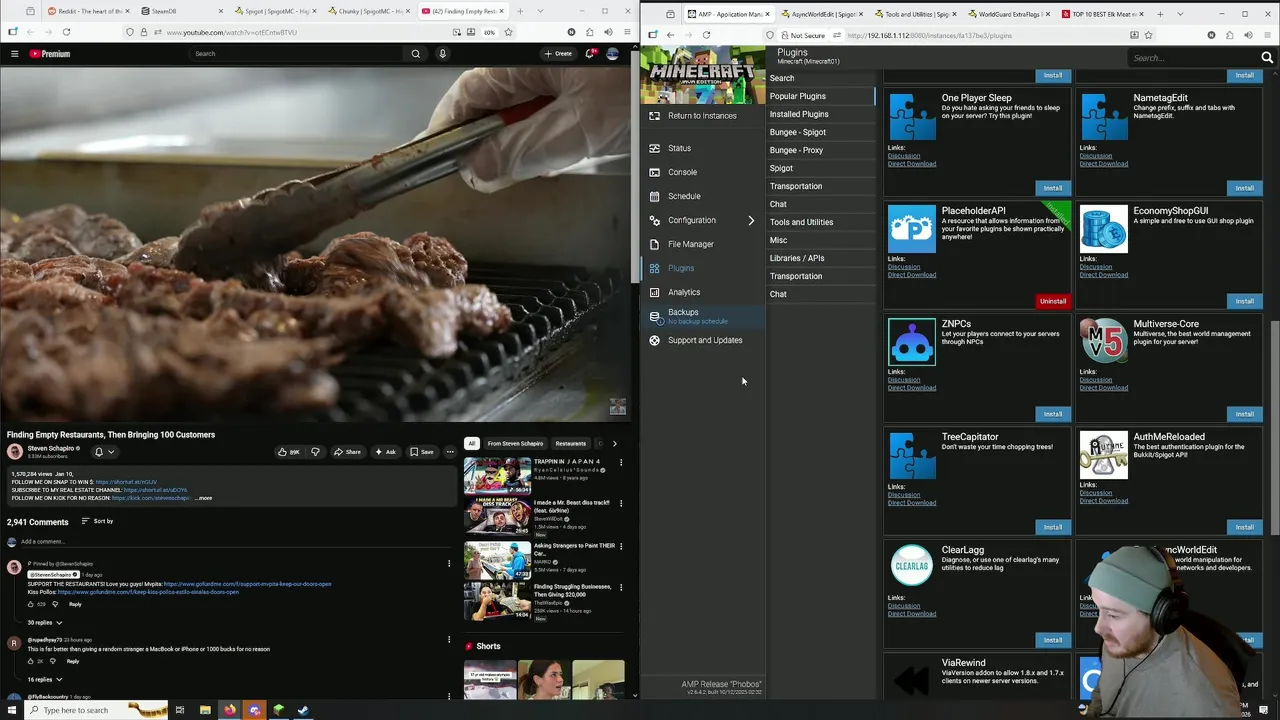Open options for TRAPPIN IN JAPAN 4 video
Viewport: 1280px width, 720px height.
tap(621, 463)
